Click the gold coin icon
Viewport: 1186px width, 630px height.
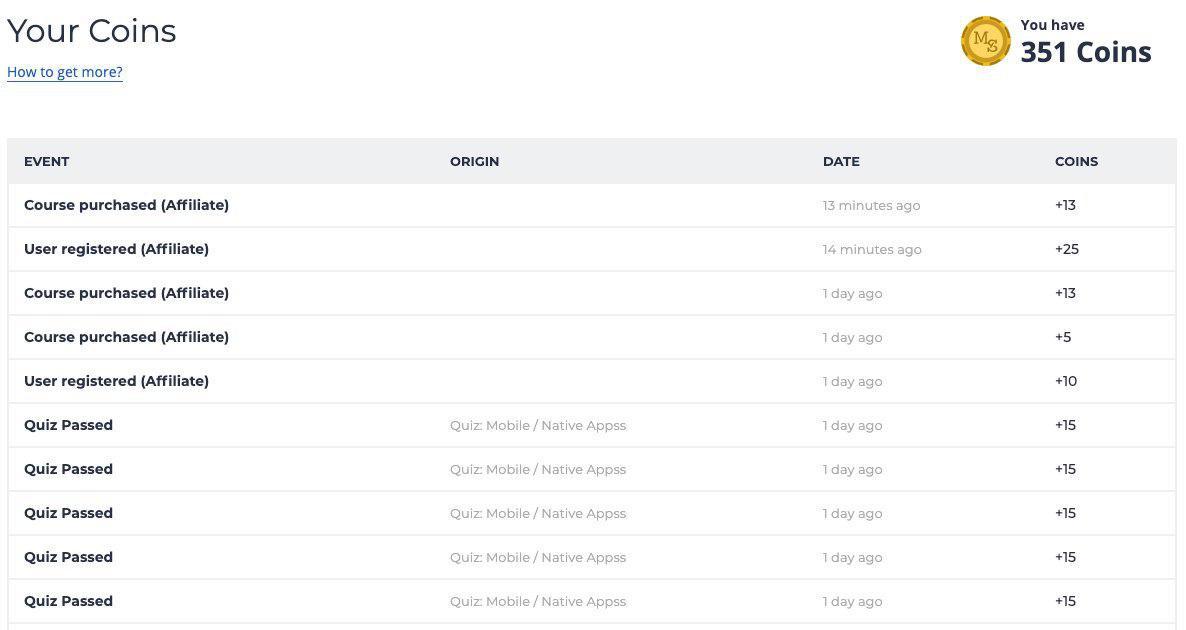[985, 41]
